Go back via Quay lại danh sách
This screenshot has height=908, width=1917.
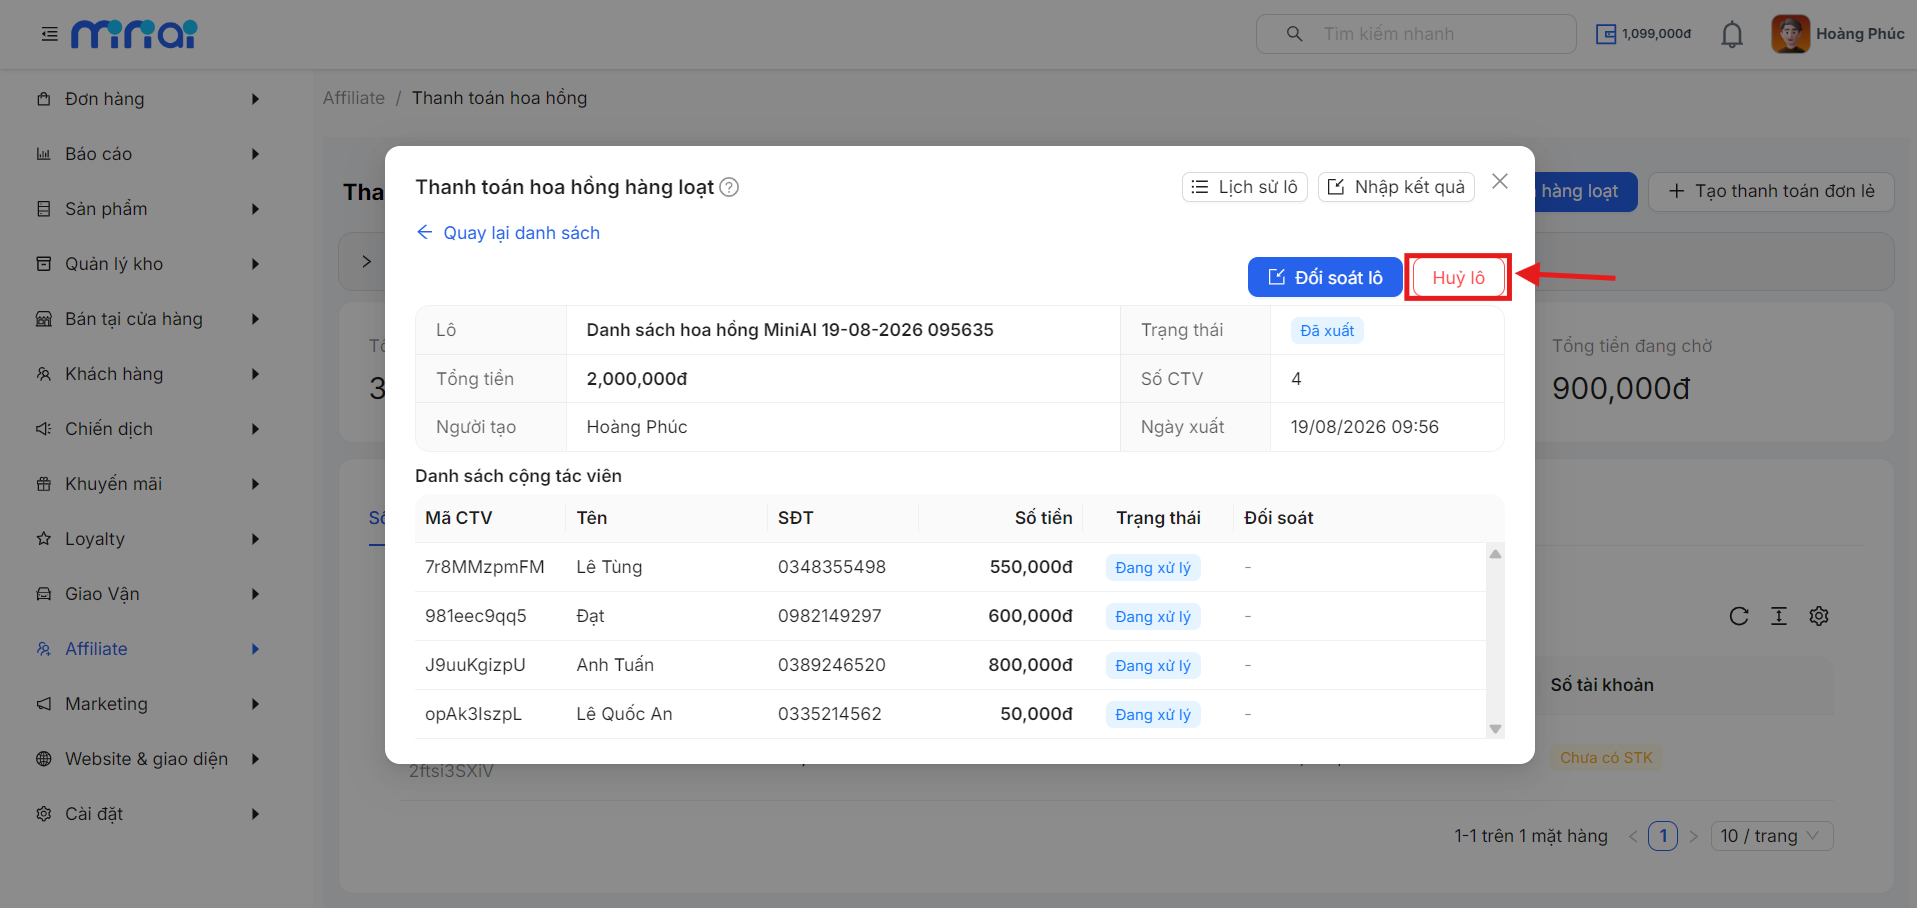508,233
